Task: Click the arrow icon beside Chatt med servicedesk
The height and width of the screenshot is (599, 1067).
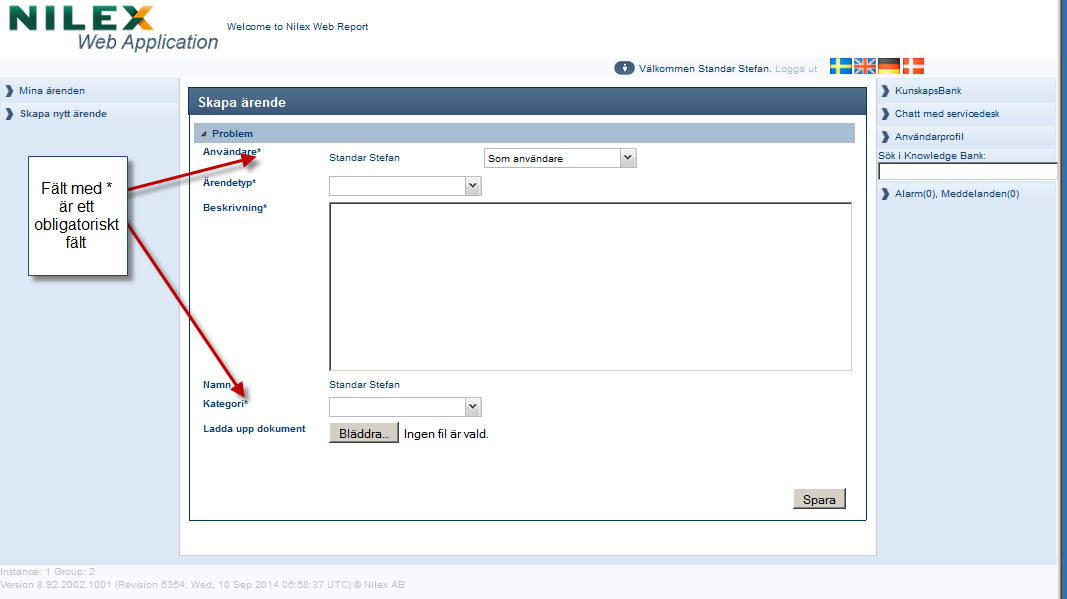Action: [x=885, y=114]
